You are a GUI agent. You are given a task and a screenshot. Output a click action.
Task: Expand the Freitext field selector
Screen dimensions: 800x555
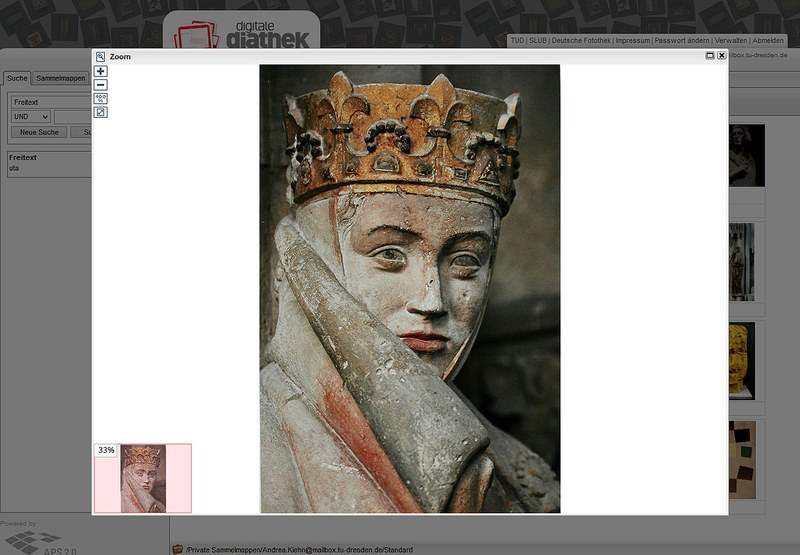[50, 102]
